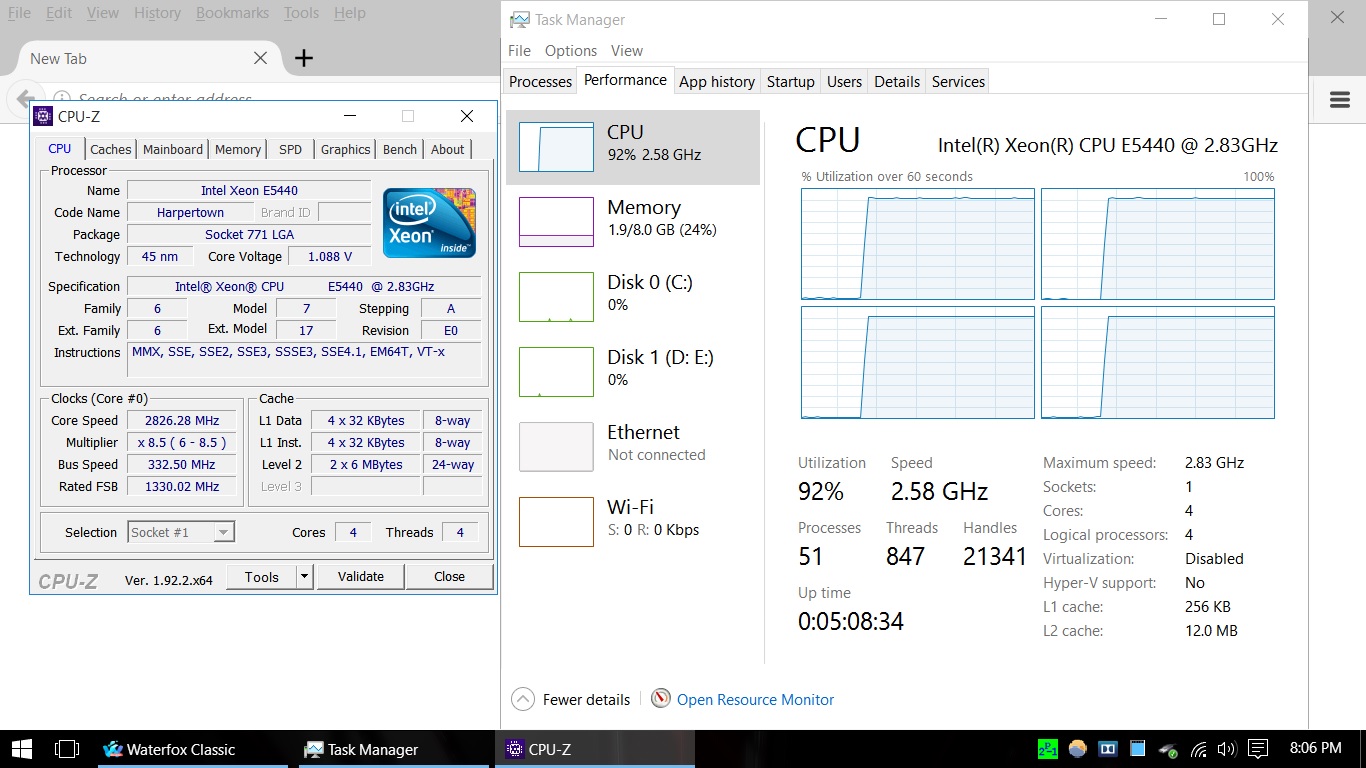The image size is (1366, 768).
Task: Open the Waterfox hamburger menu
Action: coord(1340,99)
